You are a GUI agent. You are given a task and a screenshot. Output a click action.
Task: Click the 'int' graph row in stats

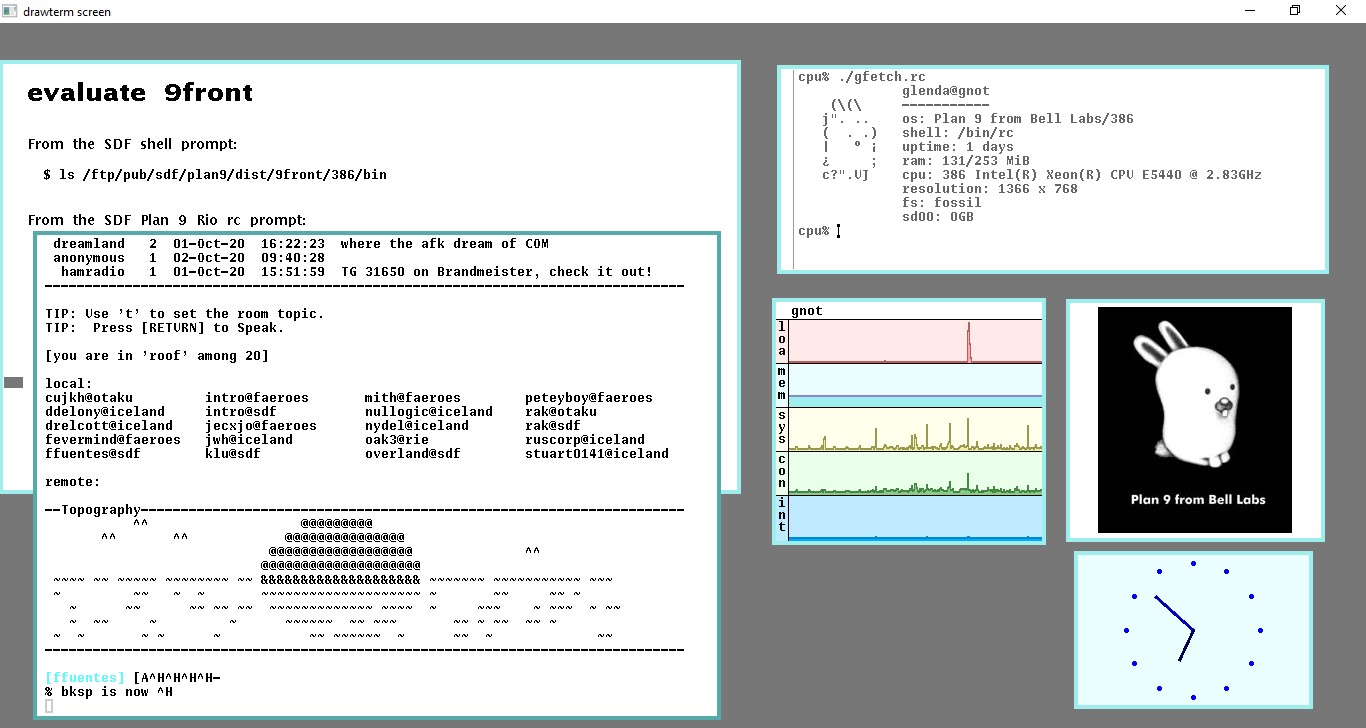[x=915, y=518]
